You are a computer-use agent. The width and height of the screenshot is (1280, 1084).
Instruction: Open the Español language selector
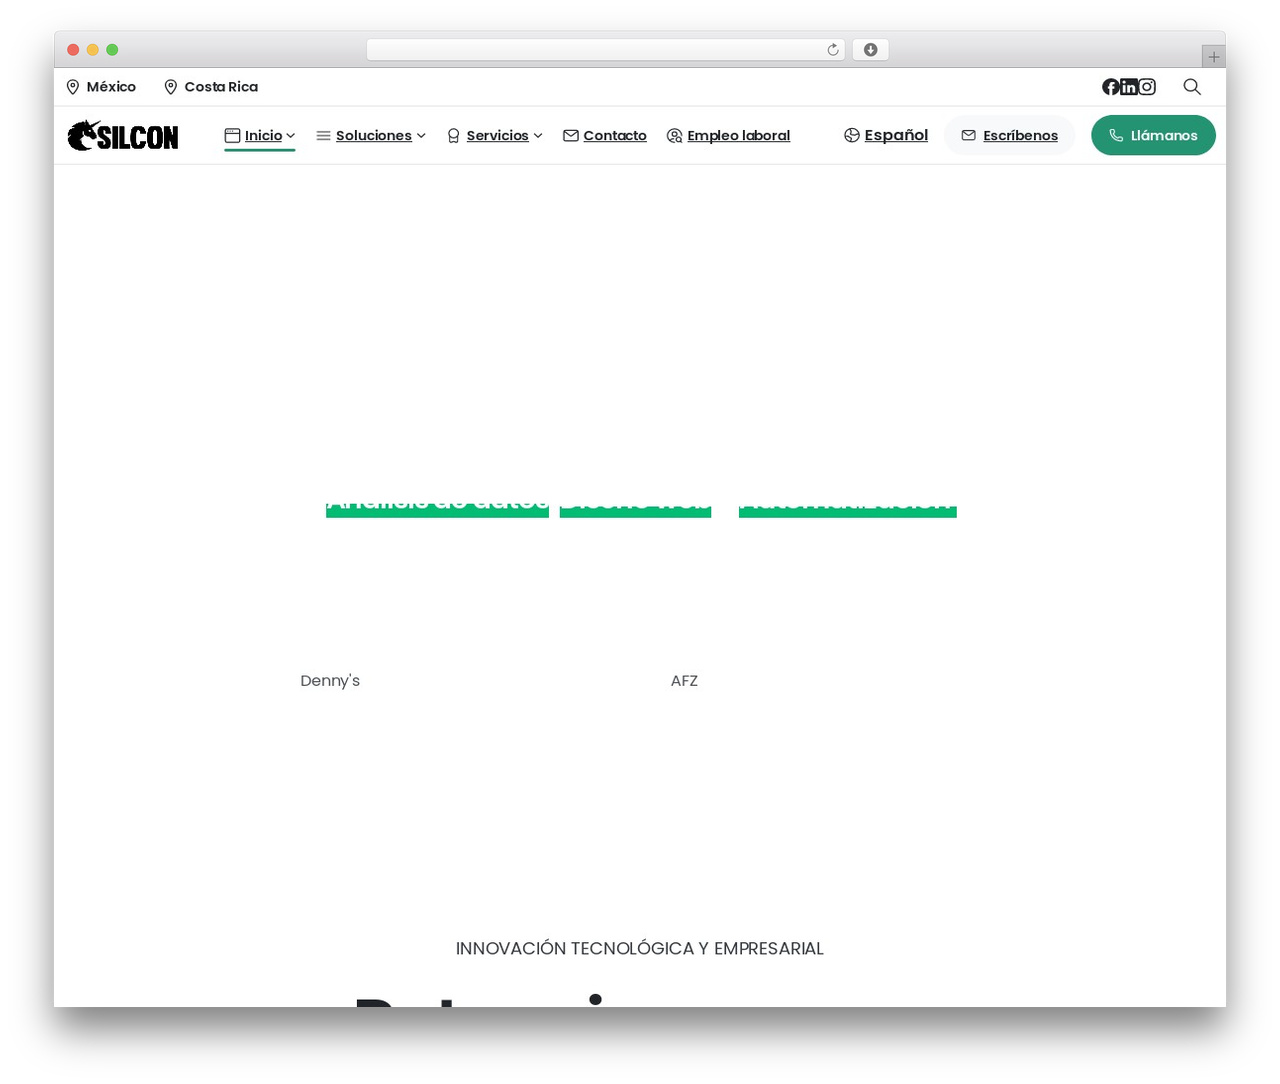[x=886, y=135]
